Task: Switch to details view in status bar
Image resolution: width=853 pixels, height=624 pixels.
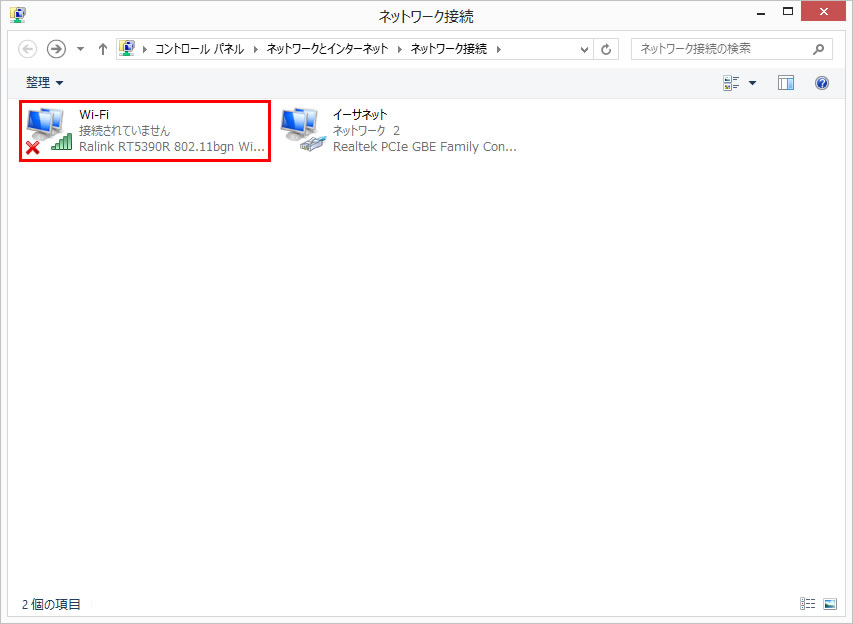Action: 807,603
